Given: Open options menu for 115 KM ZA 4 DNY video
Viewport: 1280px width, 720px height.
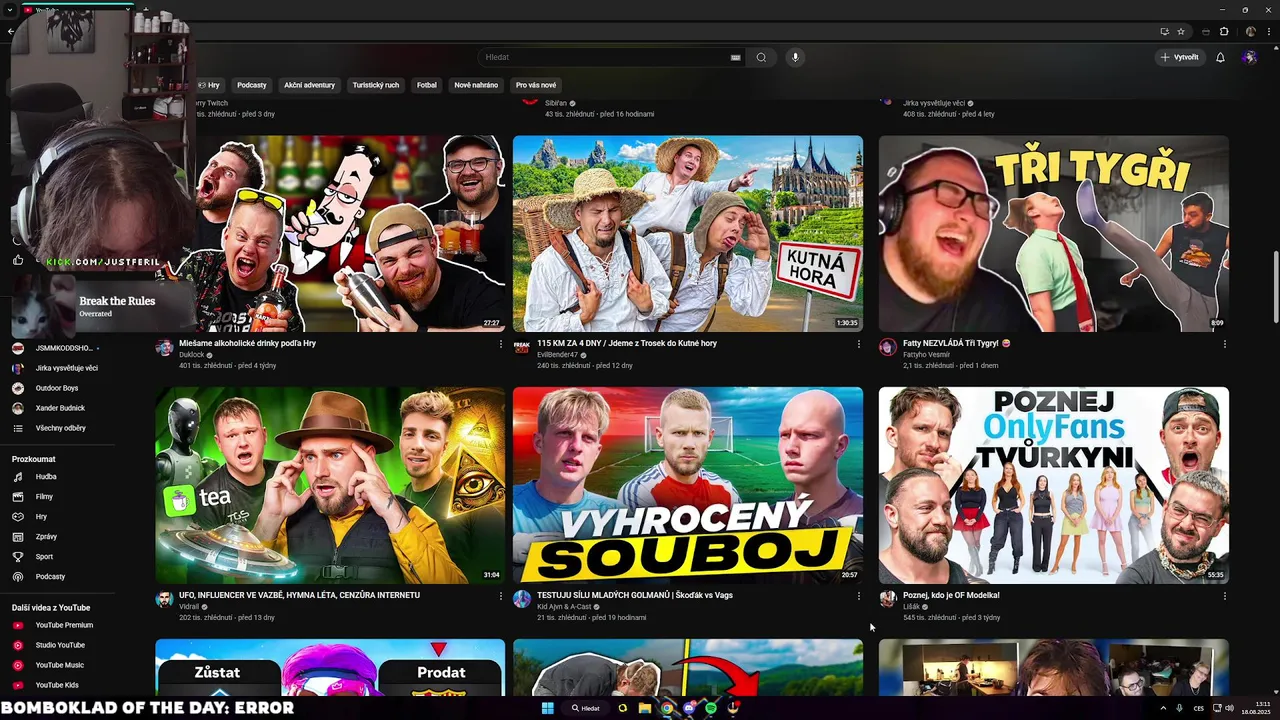Looking at the screenshot, I should point(858,344).
